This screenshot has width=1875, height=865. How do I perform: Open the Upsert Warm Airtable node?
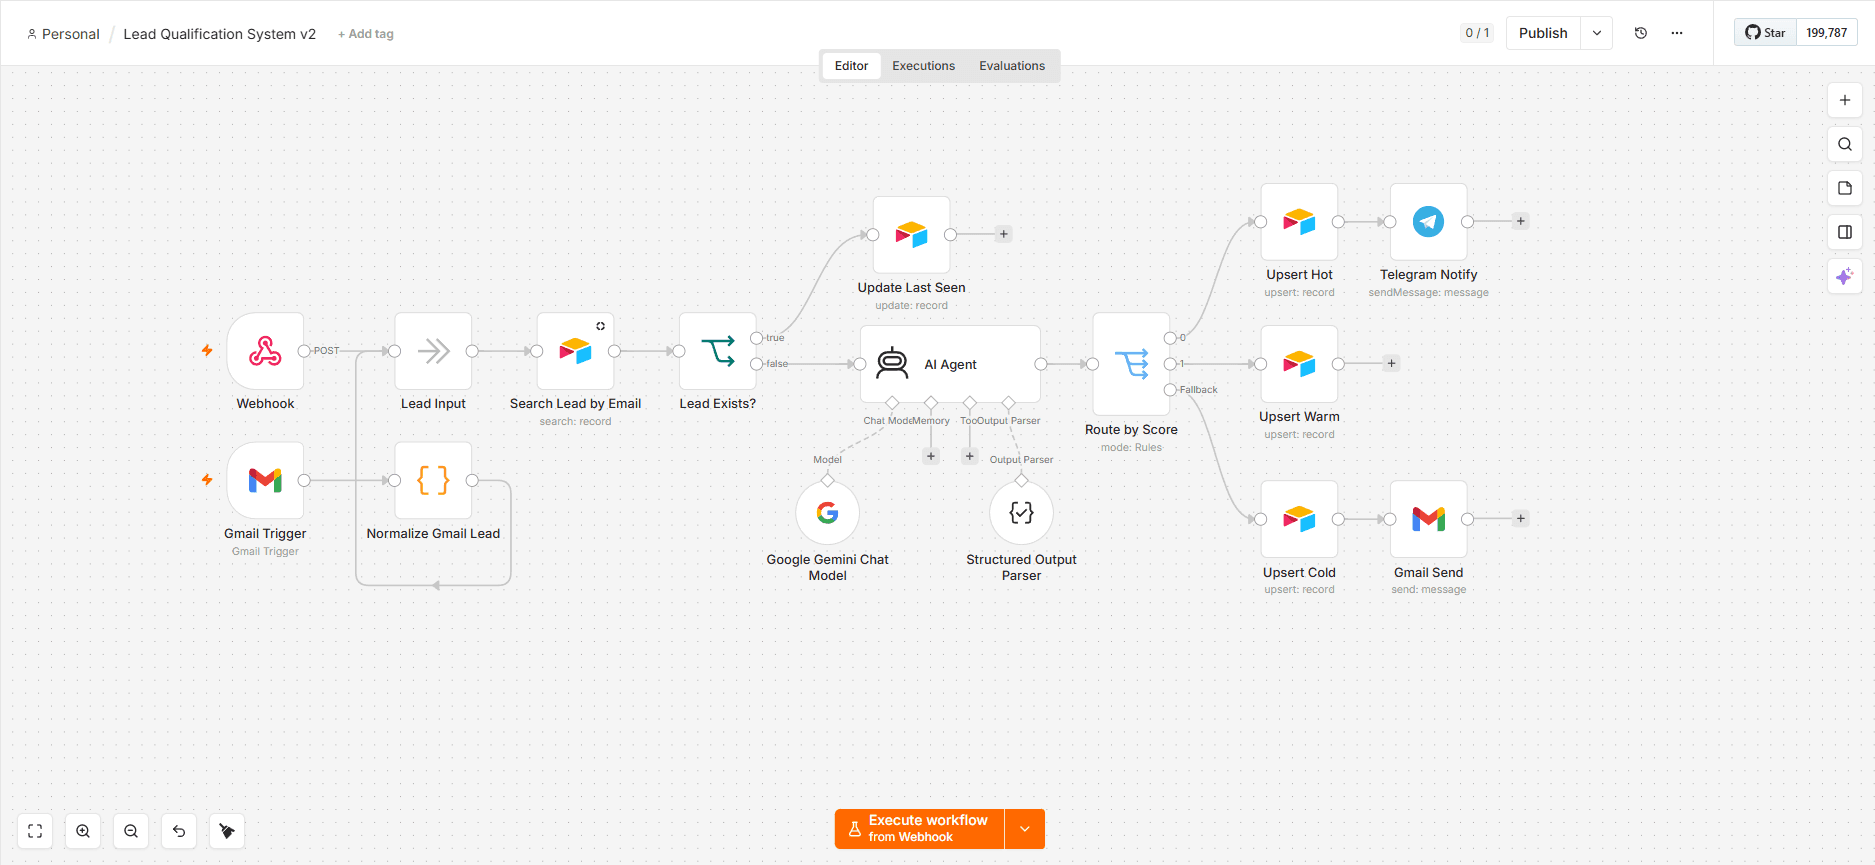coord(1299,364)
